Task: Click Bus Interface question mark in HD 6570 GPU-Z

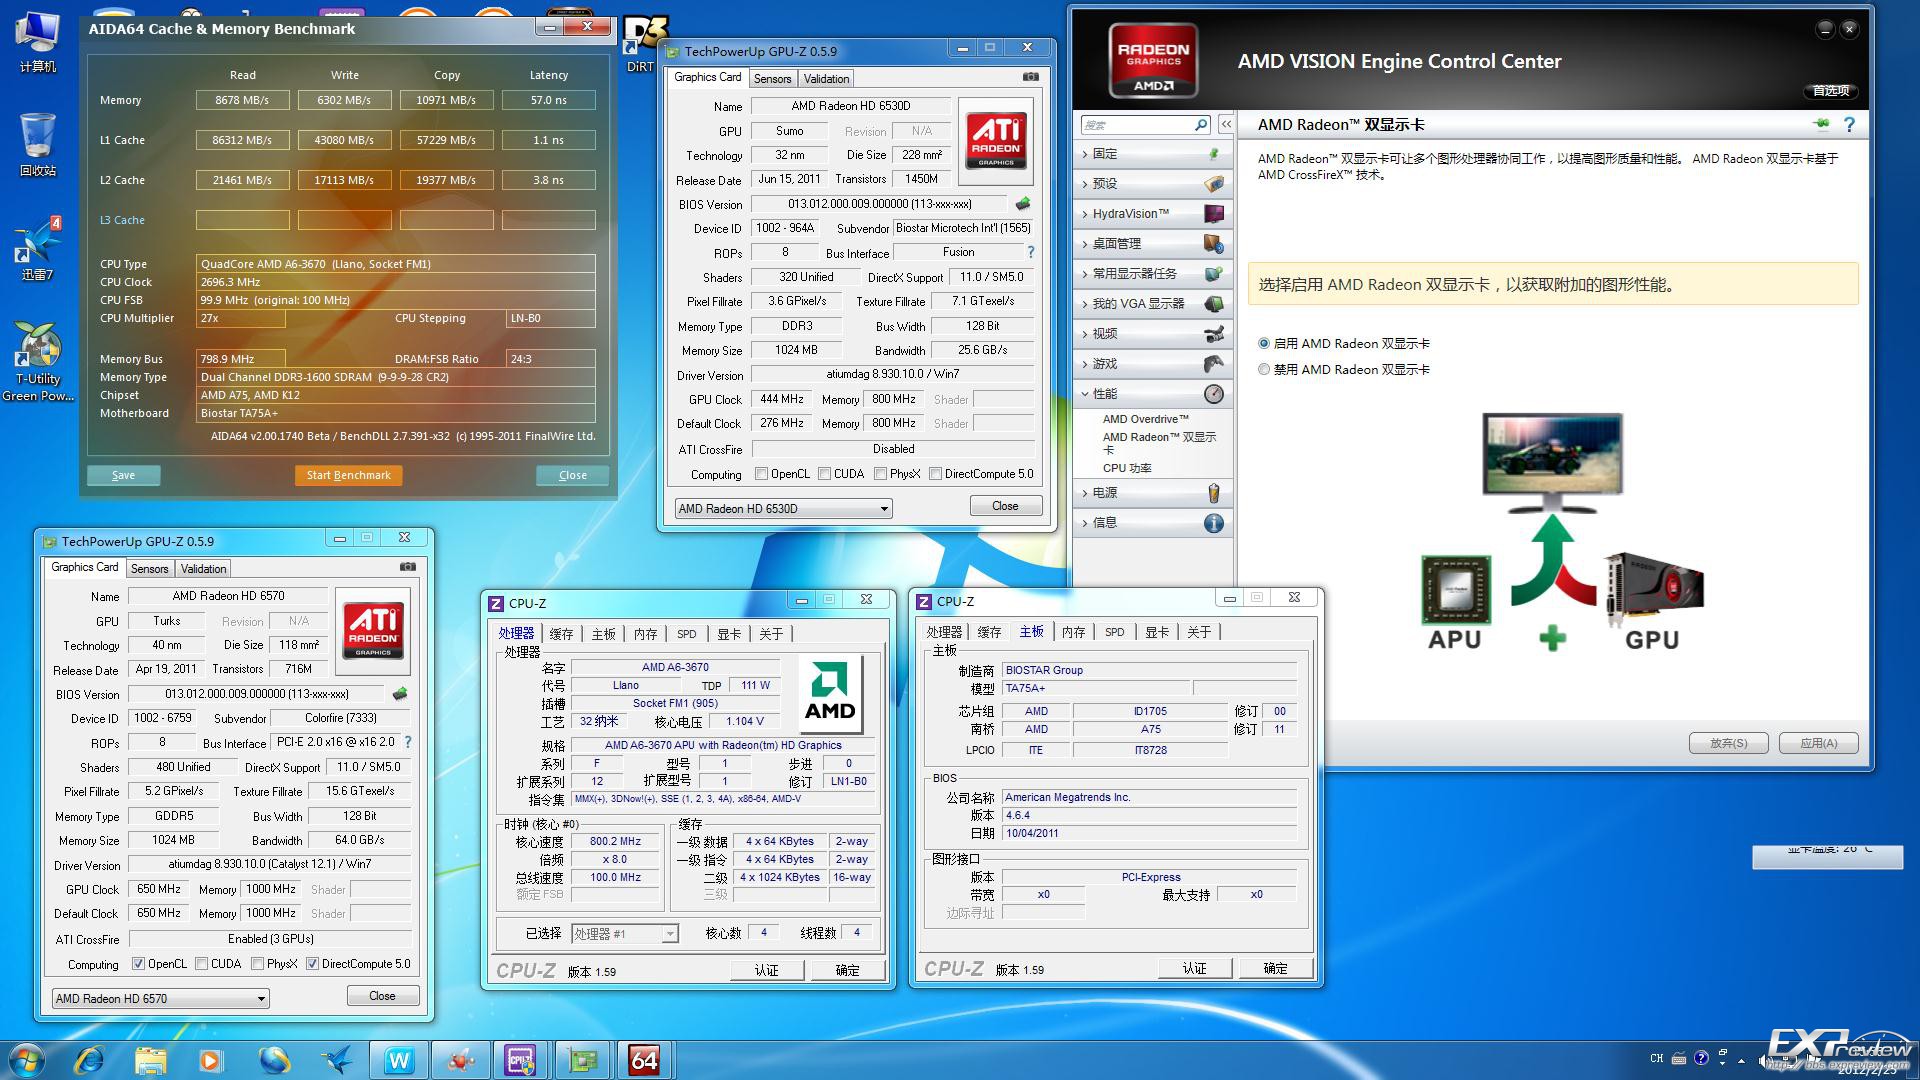Action: pyautogui.click(x=408, y=742)
